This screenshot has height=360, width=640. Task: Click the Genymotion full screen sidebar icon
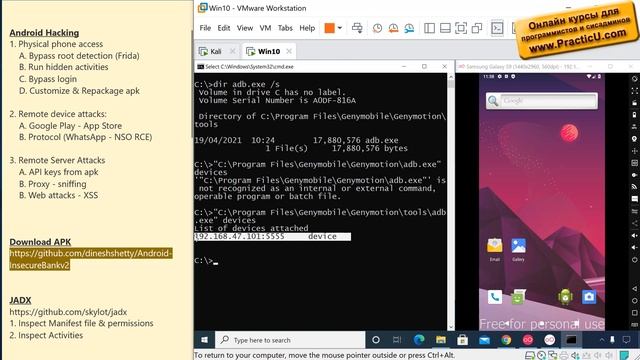pos(634,91)
